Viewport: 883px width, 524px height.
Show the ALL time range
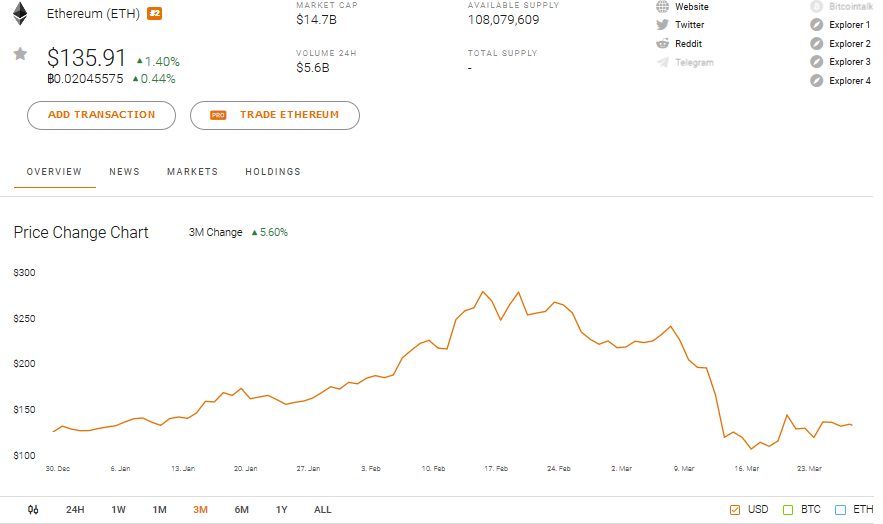(x=322, y=510)
